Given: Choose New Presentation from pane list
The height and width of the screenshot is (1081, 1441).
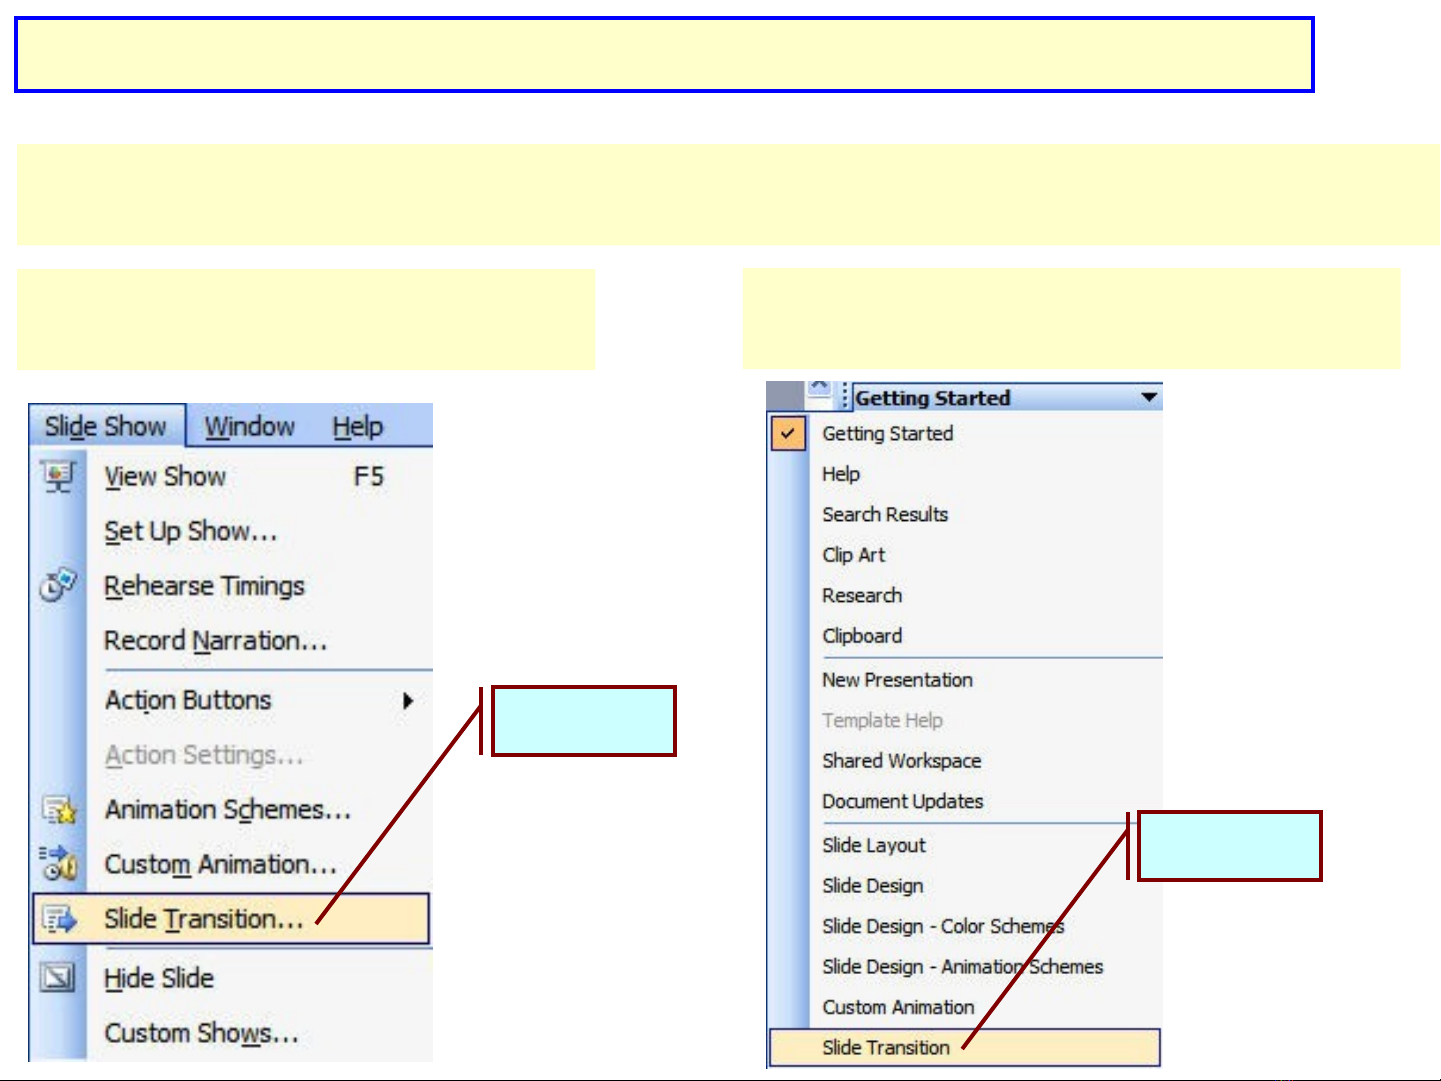Looking at the screenshot, I should click(897, 680).
